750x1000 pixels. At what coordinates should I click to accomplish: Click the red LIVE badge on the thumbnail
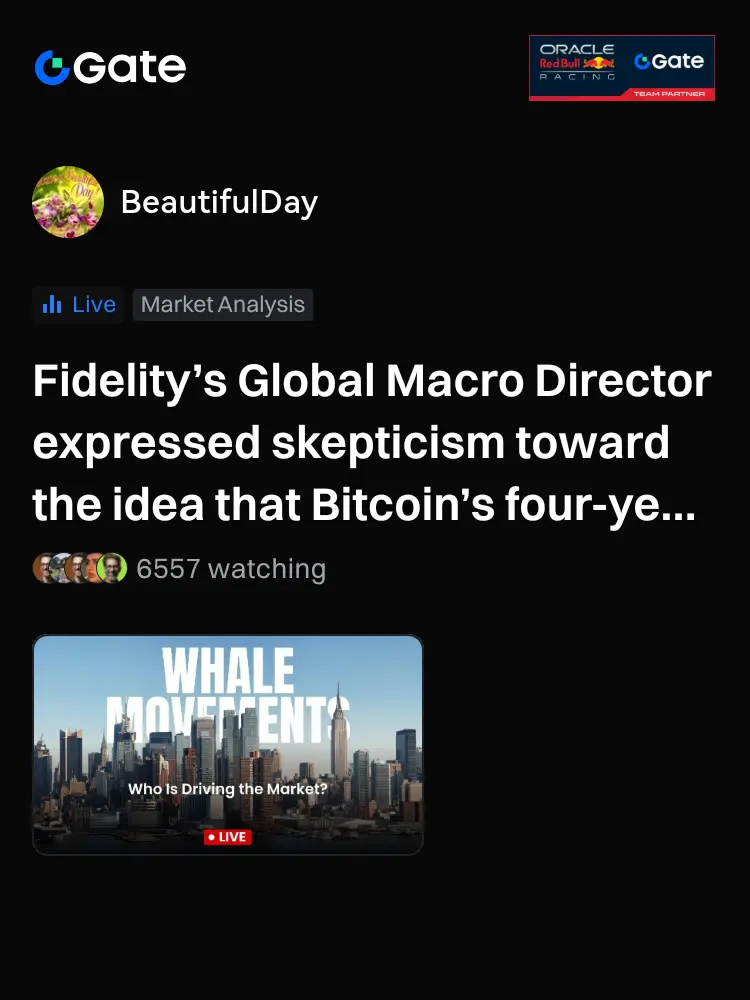tap(228, 837)
